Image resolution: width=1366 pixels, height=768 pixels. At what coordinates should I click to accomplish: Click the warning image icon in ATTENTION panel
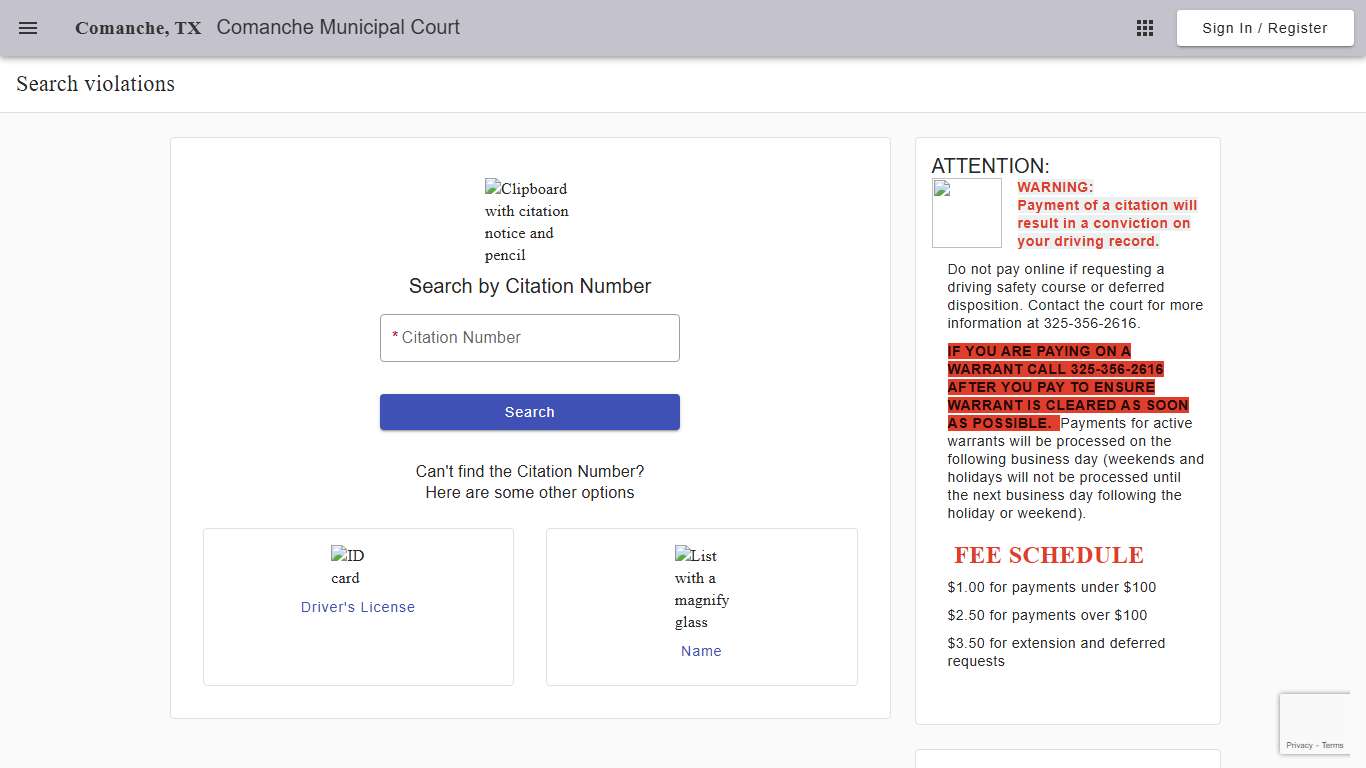966,212
